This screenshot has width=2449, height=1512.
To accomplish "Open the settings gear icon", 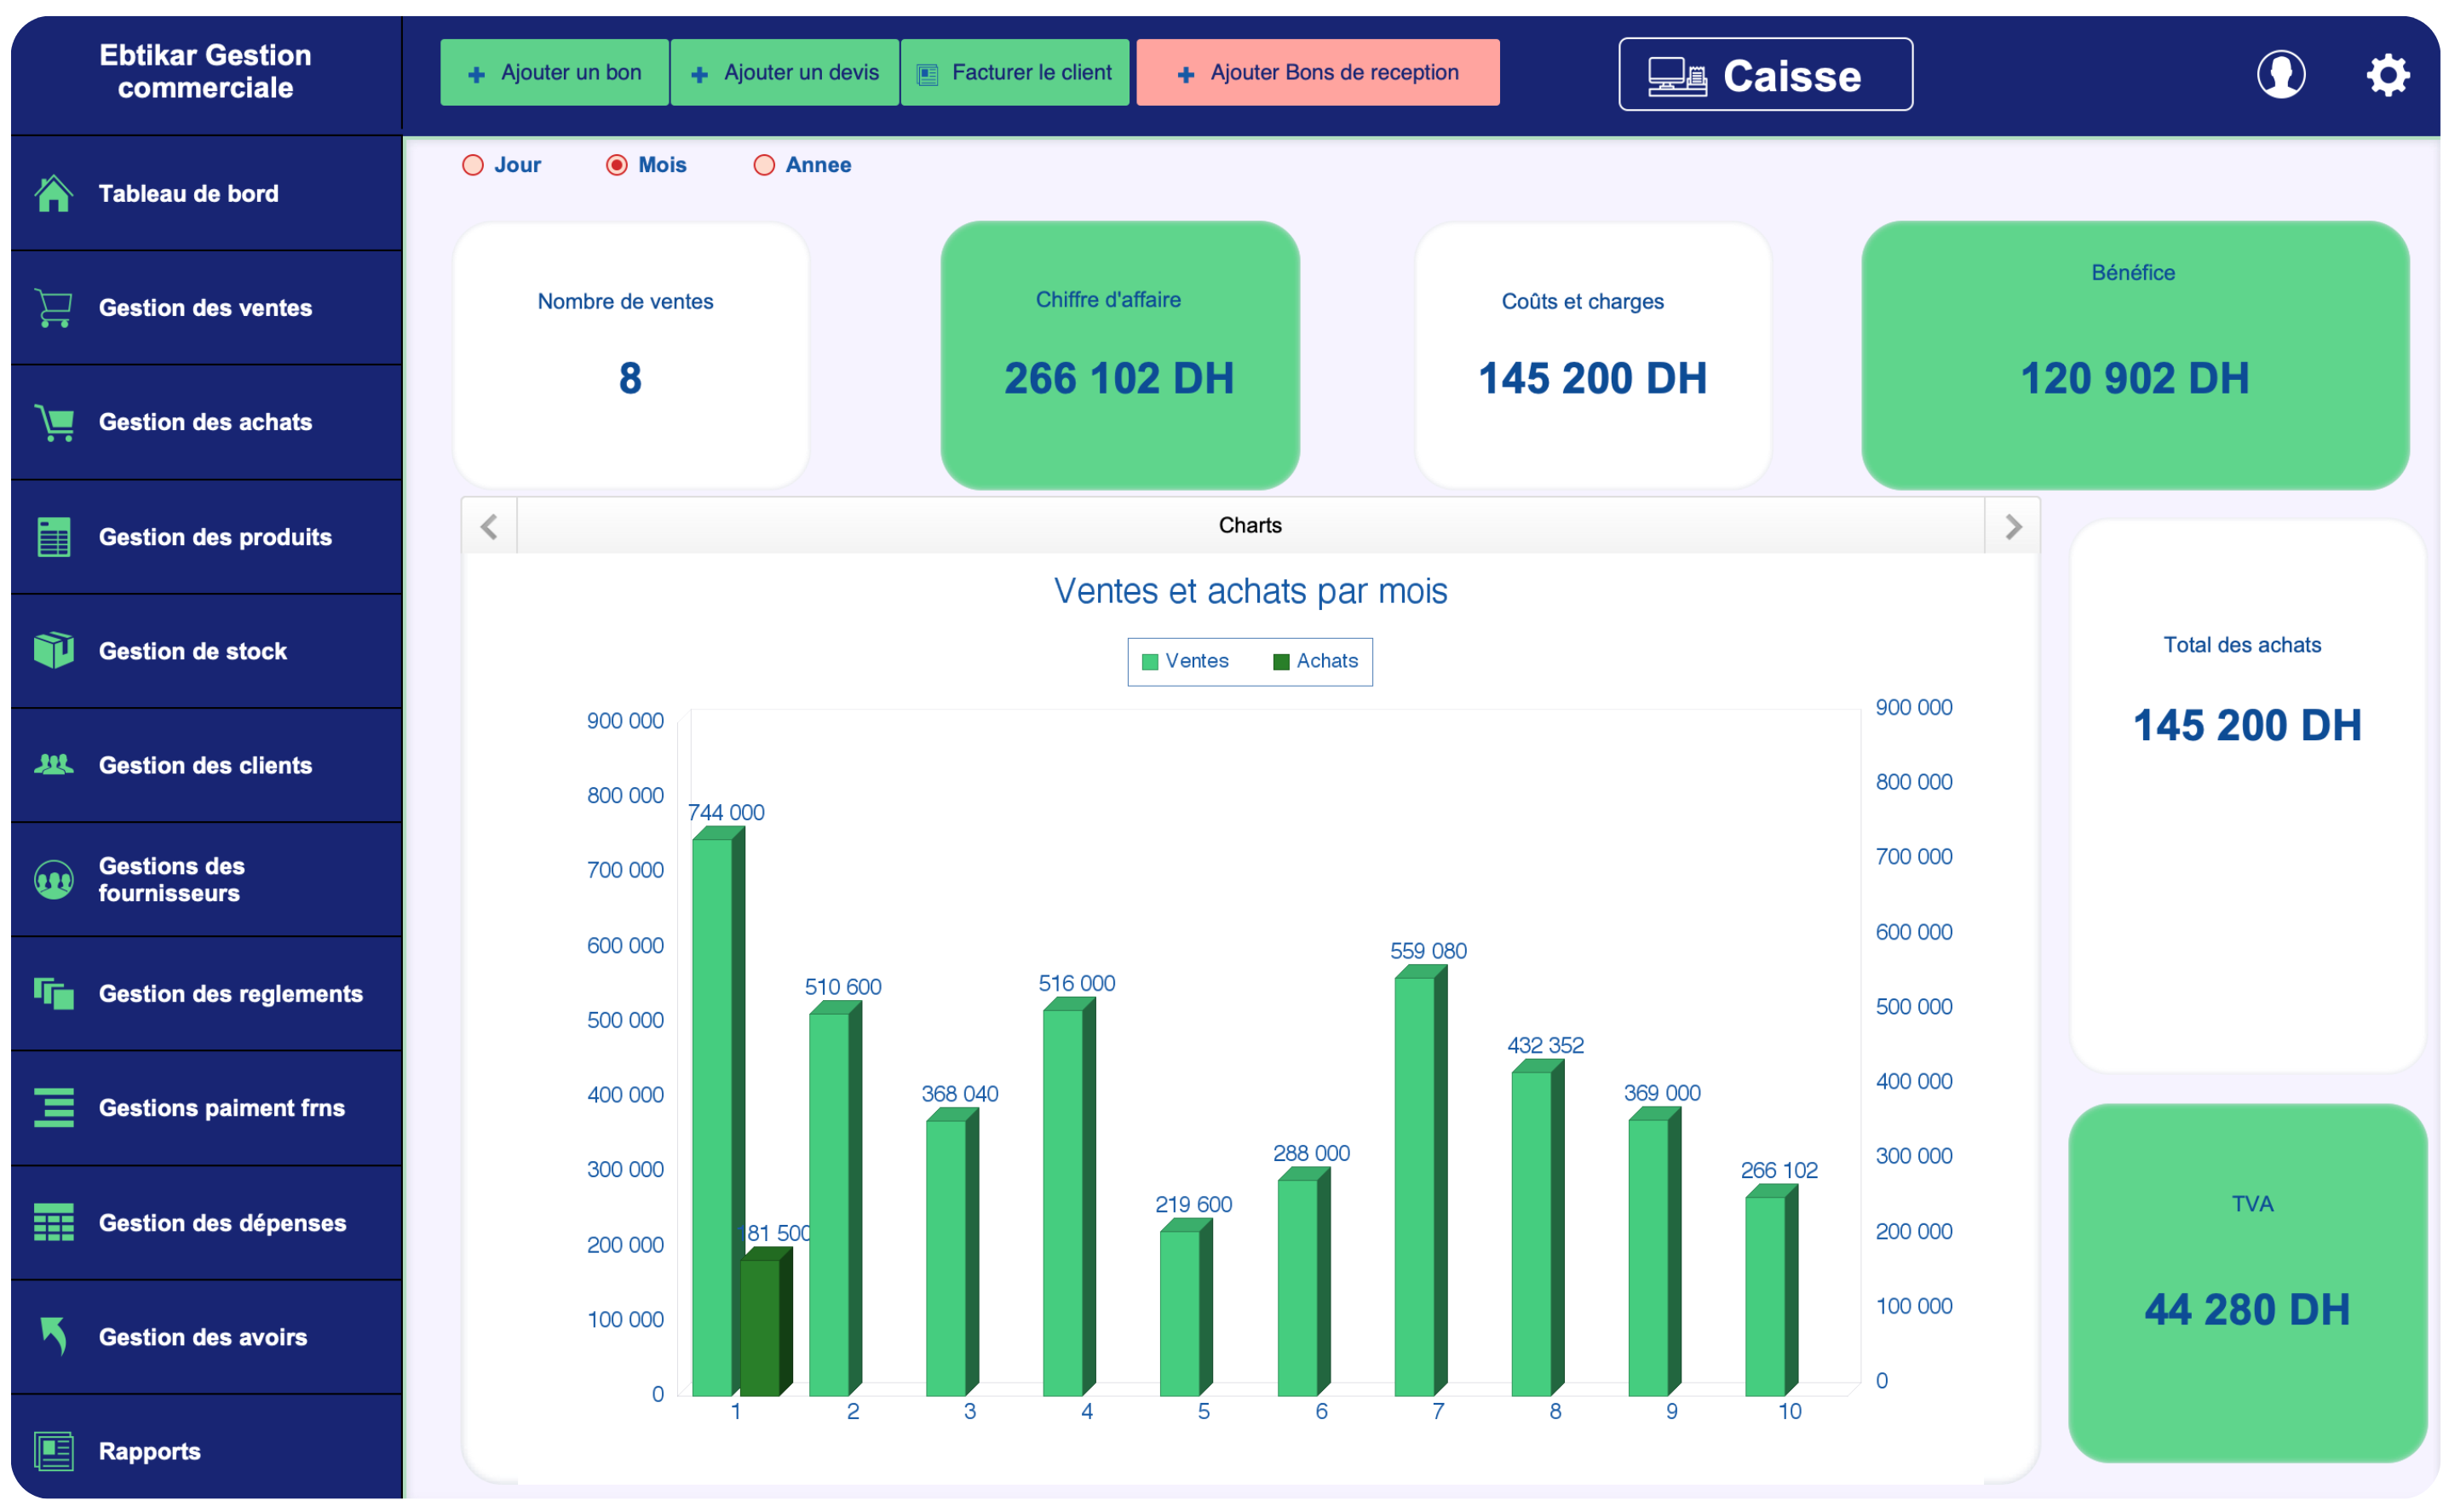I will 2388,75.
